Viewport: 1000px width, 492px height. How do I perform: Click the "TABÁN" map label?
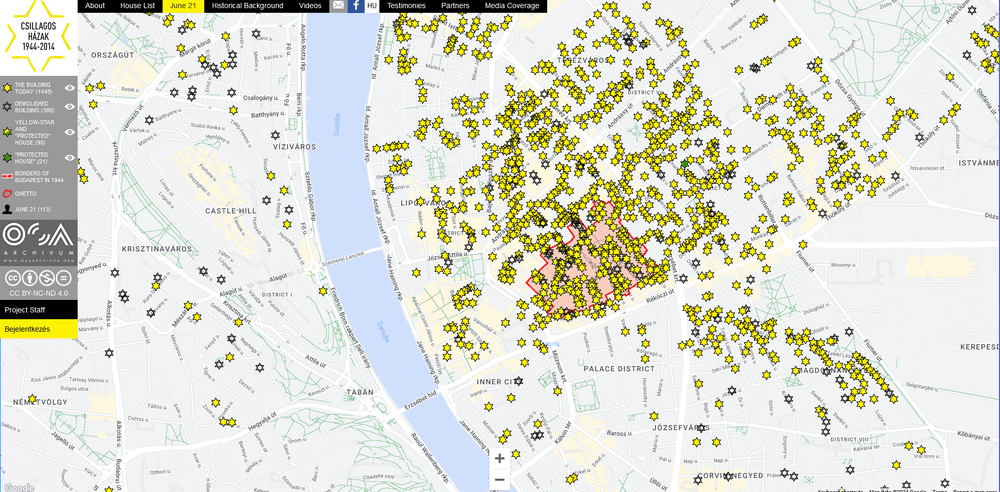(x=360, y=392)
